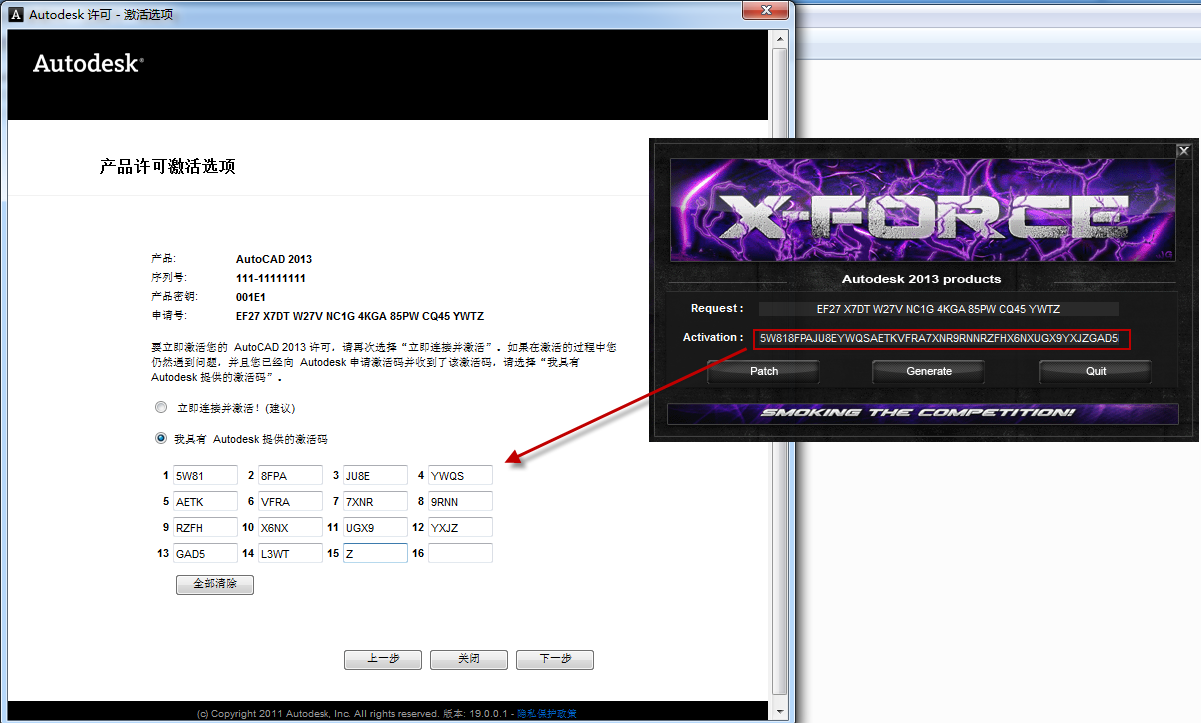Select the 'I have an Autodesk activation code' option
Image resolution: width=1201 pixels, height=723 pixels.
coord(161,438)
